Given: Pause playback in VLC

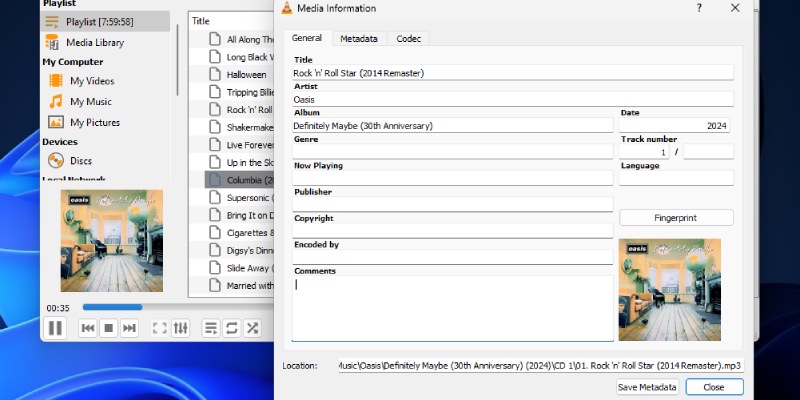Looking at the screenshot, I should pyautogui.click(x=55, y=328).
